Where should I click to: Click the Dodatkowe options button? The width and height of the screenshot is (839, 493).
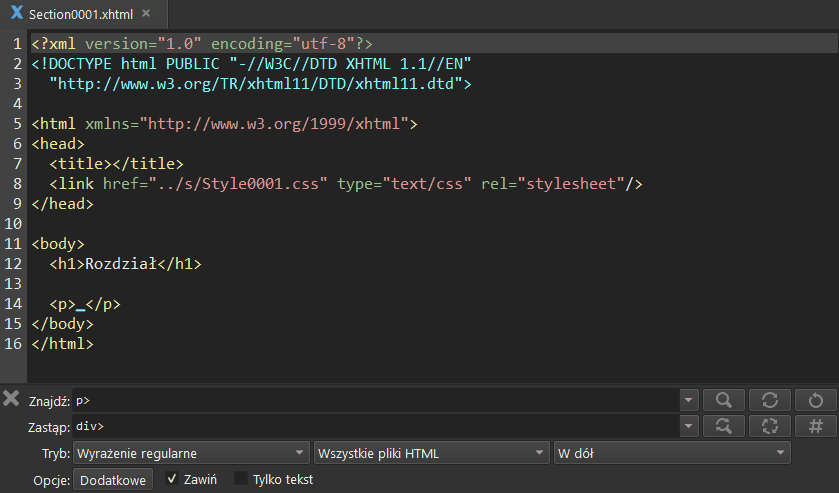pos(113,480)
